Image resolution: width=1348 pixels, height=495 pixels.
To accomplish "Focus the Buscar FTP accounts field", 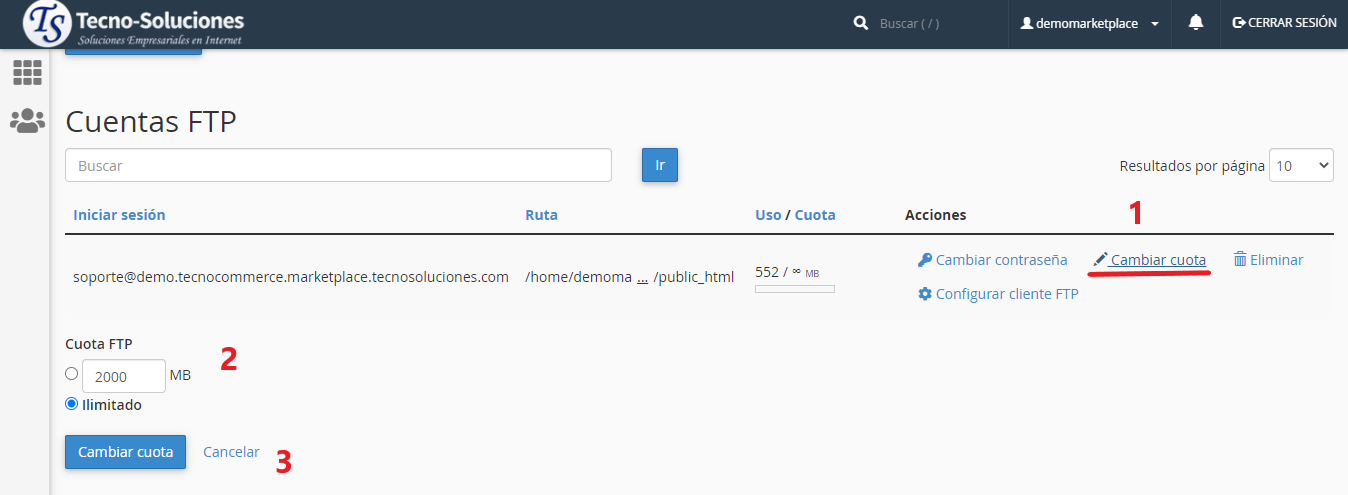I will 338,166.
